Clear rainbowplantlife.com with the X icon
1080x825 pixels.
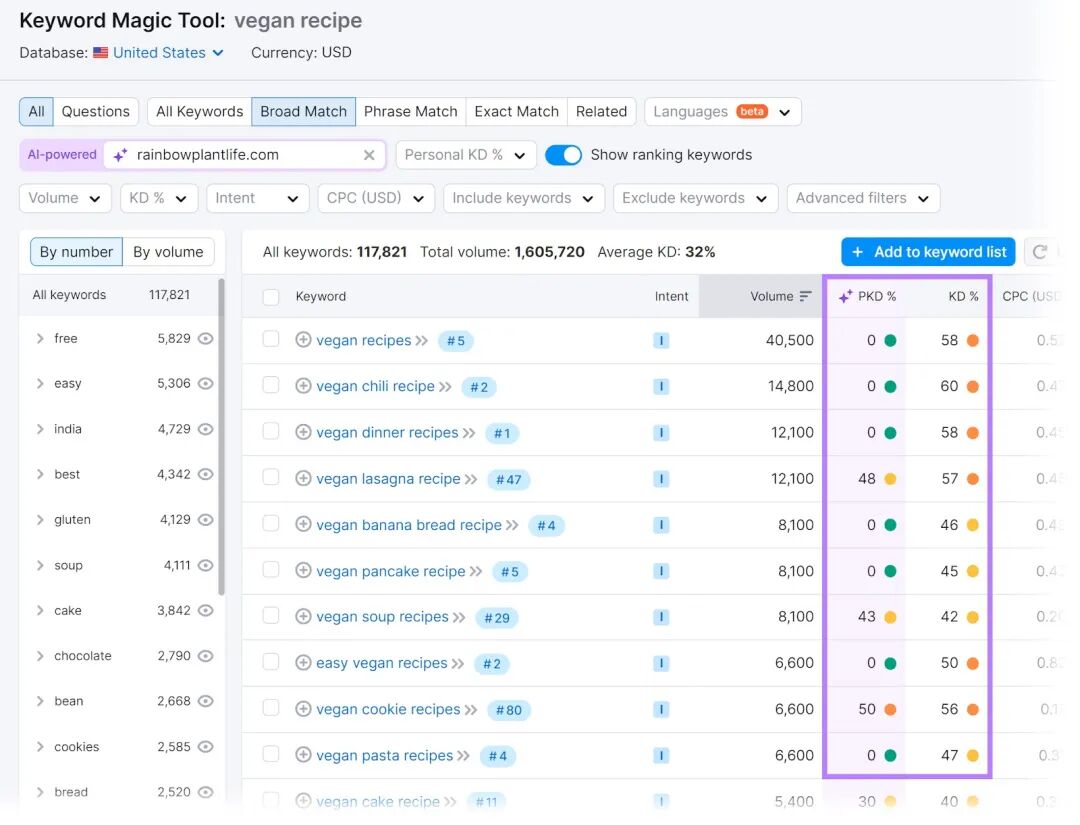pyautogui.click(x=369, y=155)
